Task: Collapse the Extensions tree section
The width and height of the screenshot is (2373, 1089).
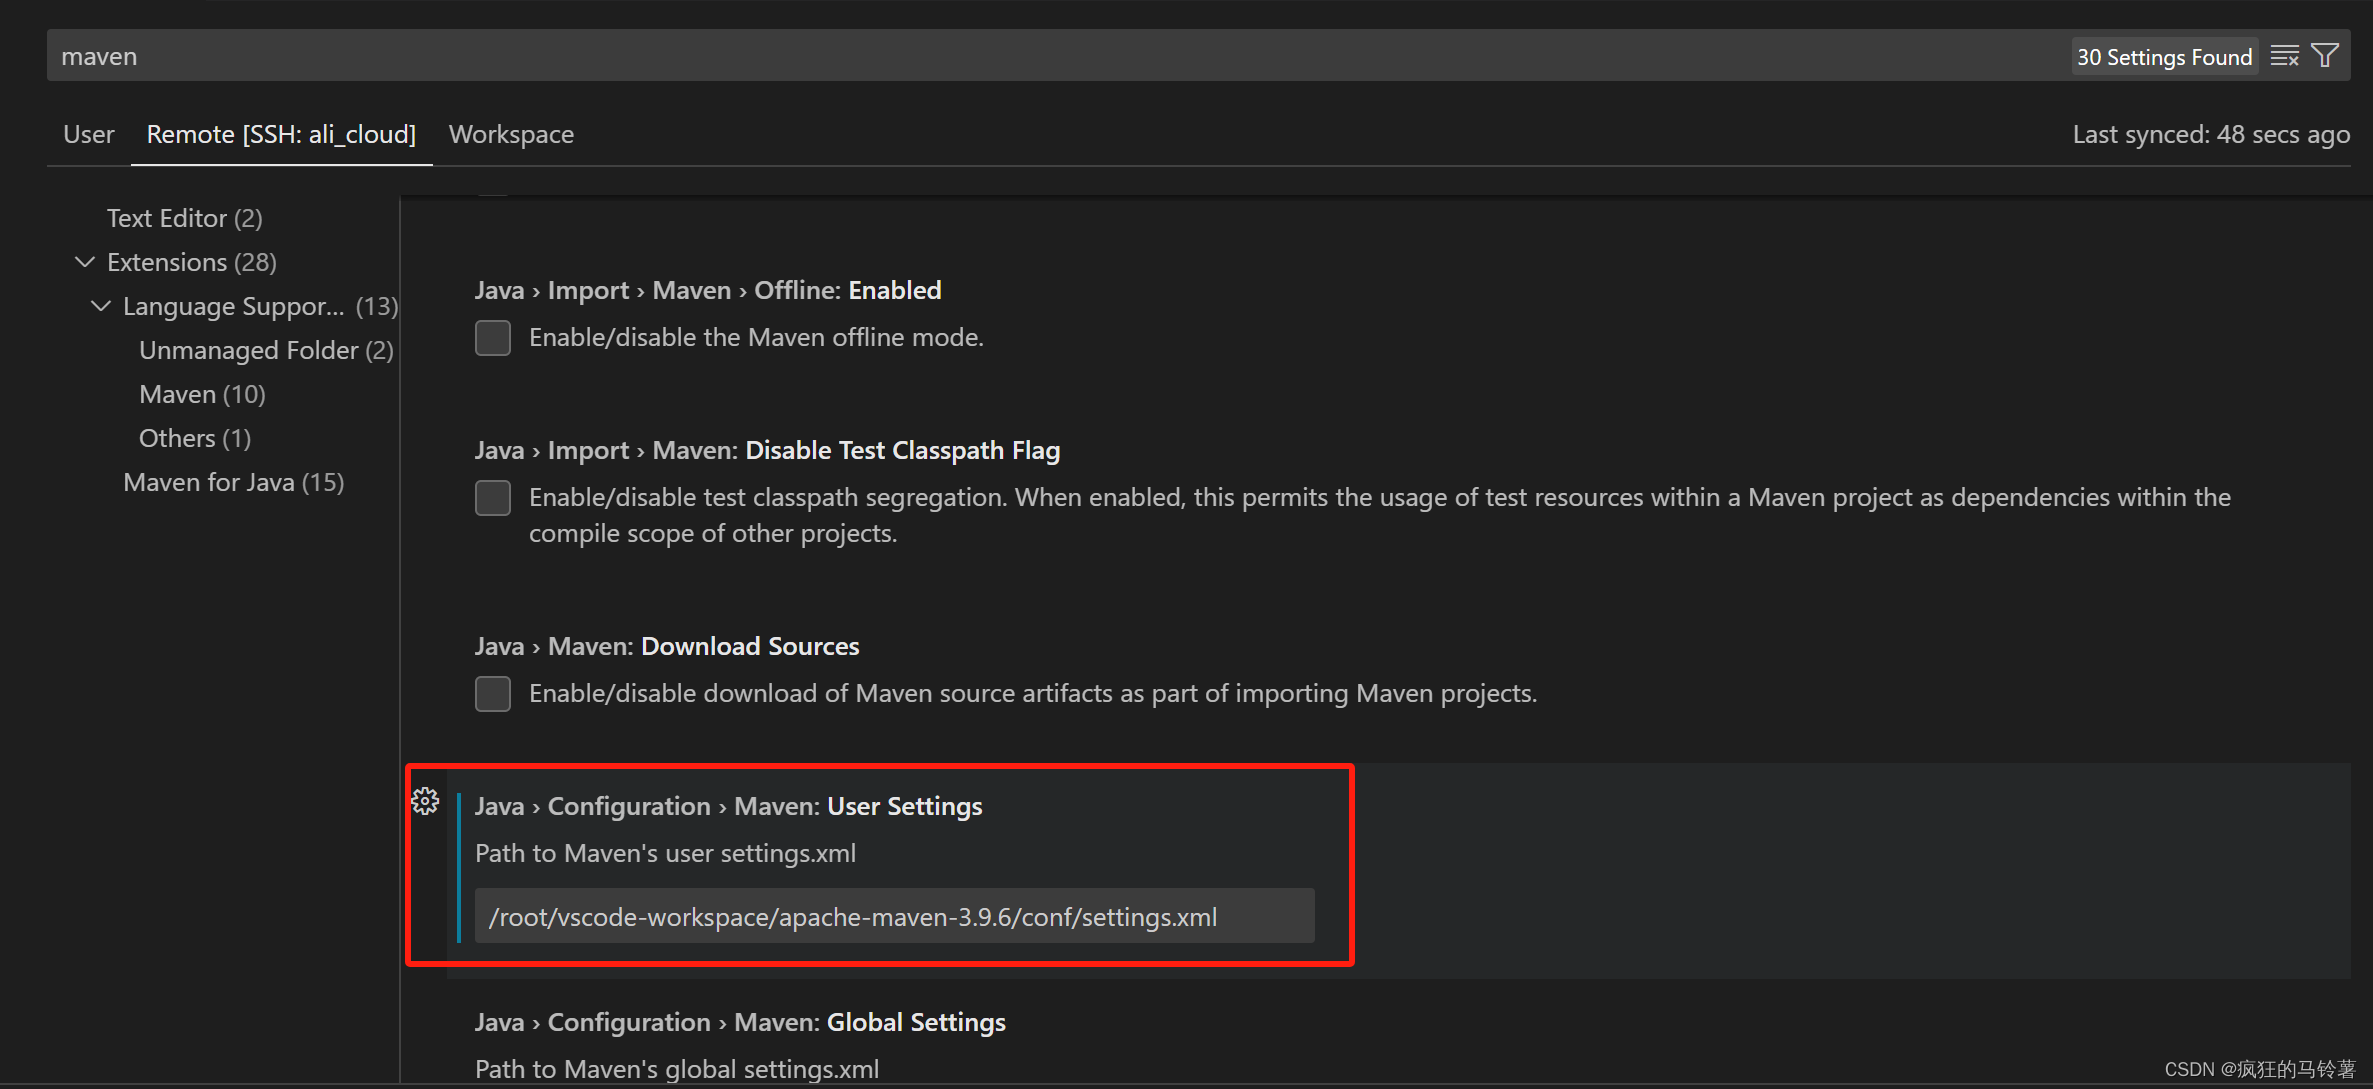Action: tap(85, 262)
